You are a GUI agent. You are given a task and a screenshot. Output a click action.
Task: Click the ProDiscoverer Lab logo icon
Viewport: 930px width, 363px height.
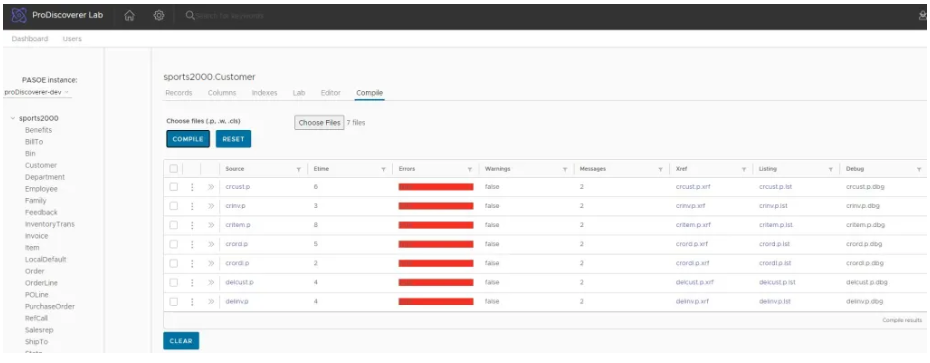tap(20, 15)
